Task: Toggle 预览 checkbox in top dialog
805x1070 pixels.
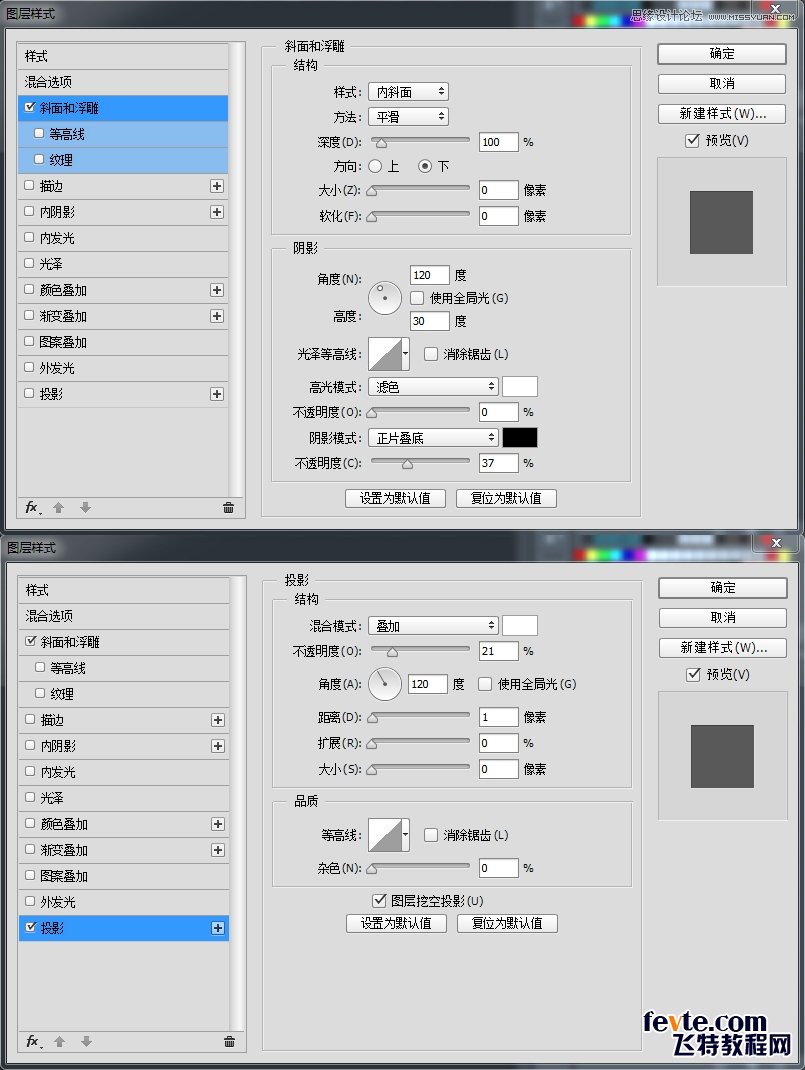Action: pos(692,140)
